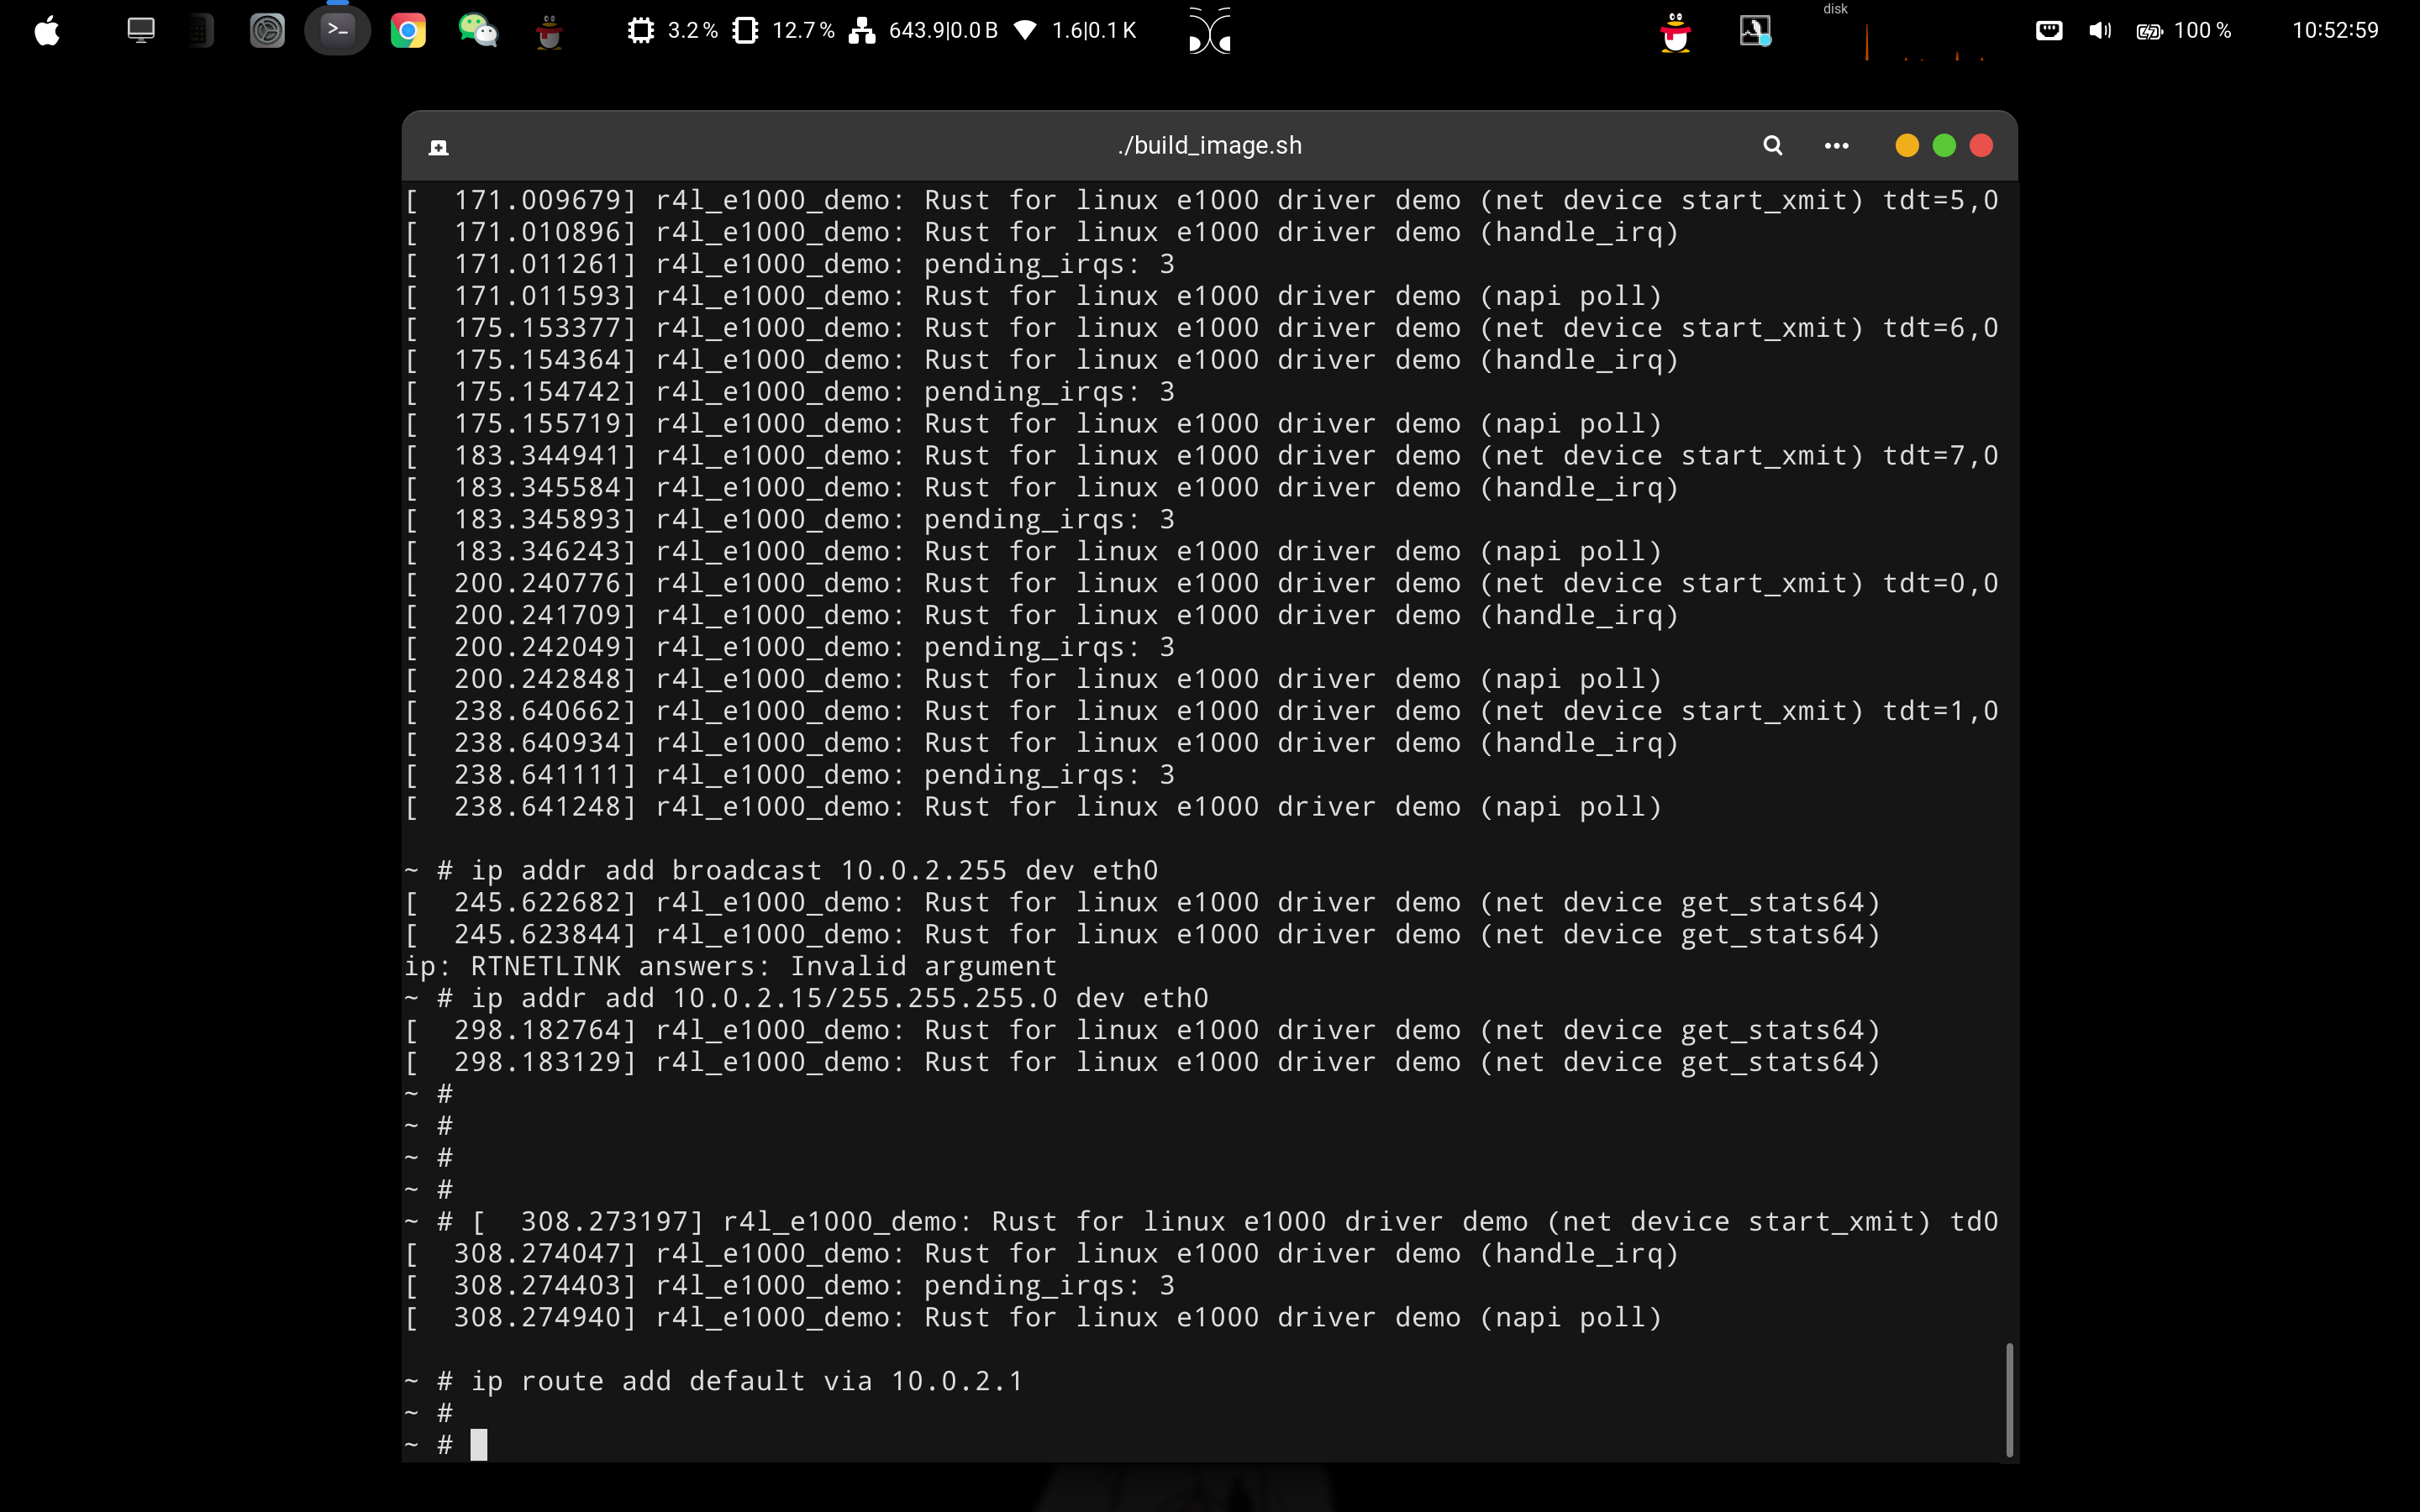Open Google Chrome from the top panel

[x=408, y=31]
